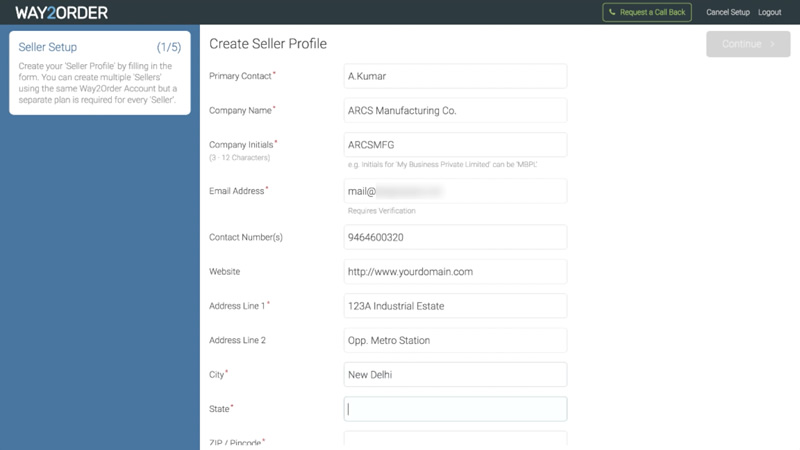
Task: Click the phone icon in Request a Call Back
Action: [x=612, y=12]
